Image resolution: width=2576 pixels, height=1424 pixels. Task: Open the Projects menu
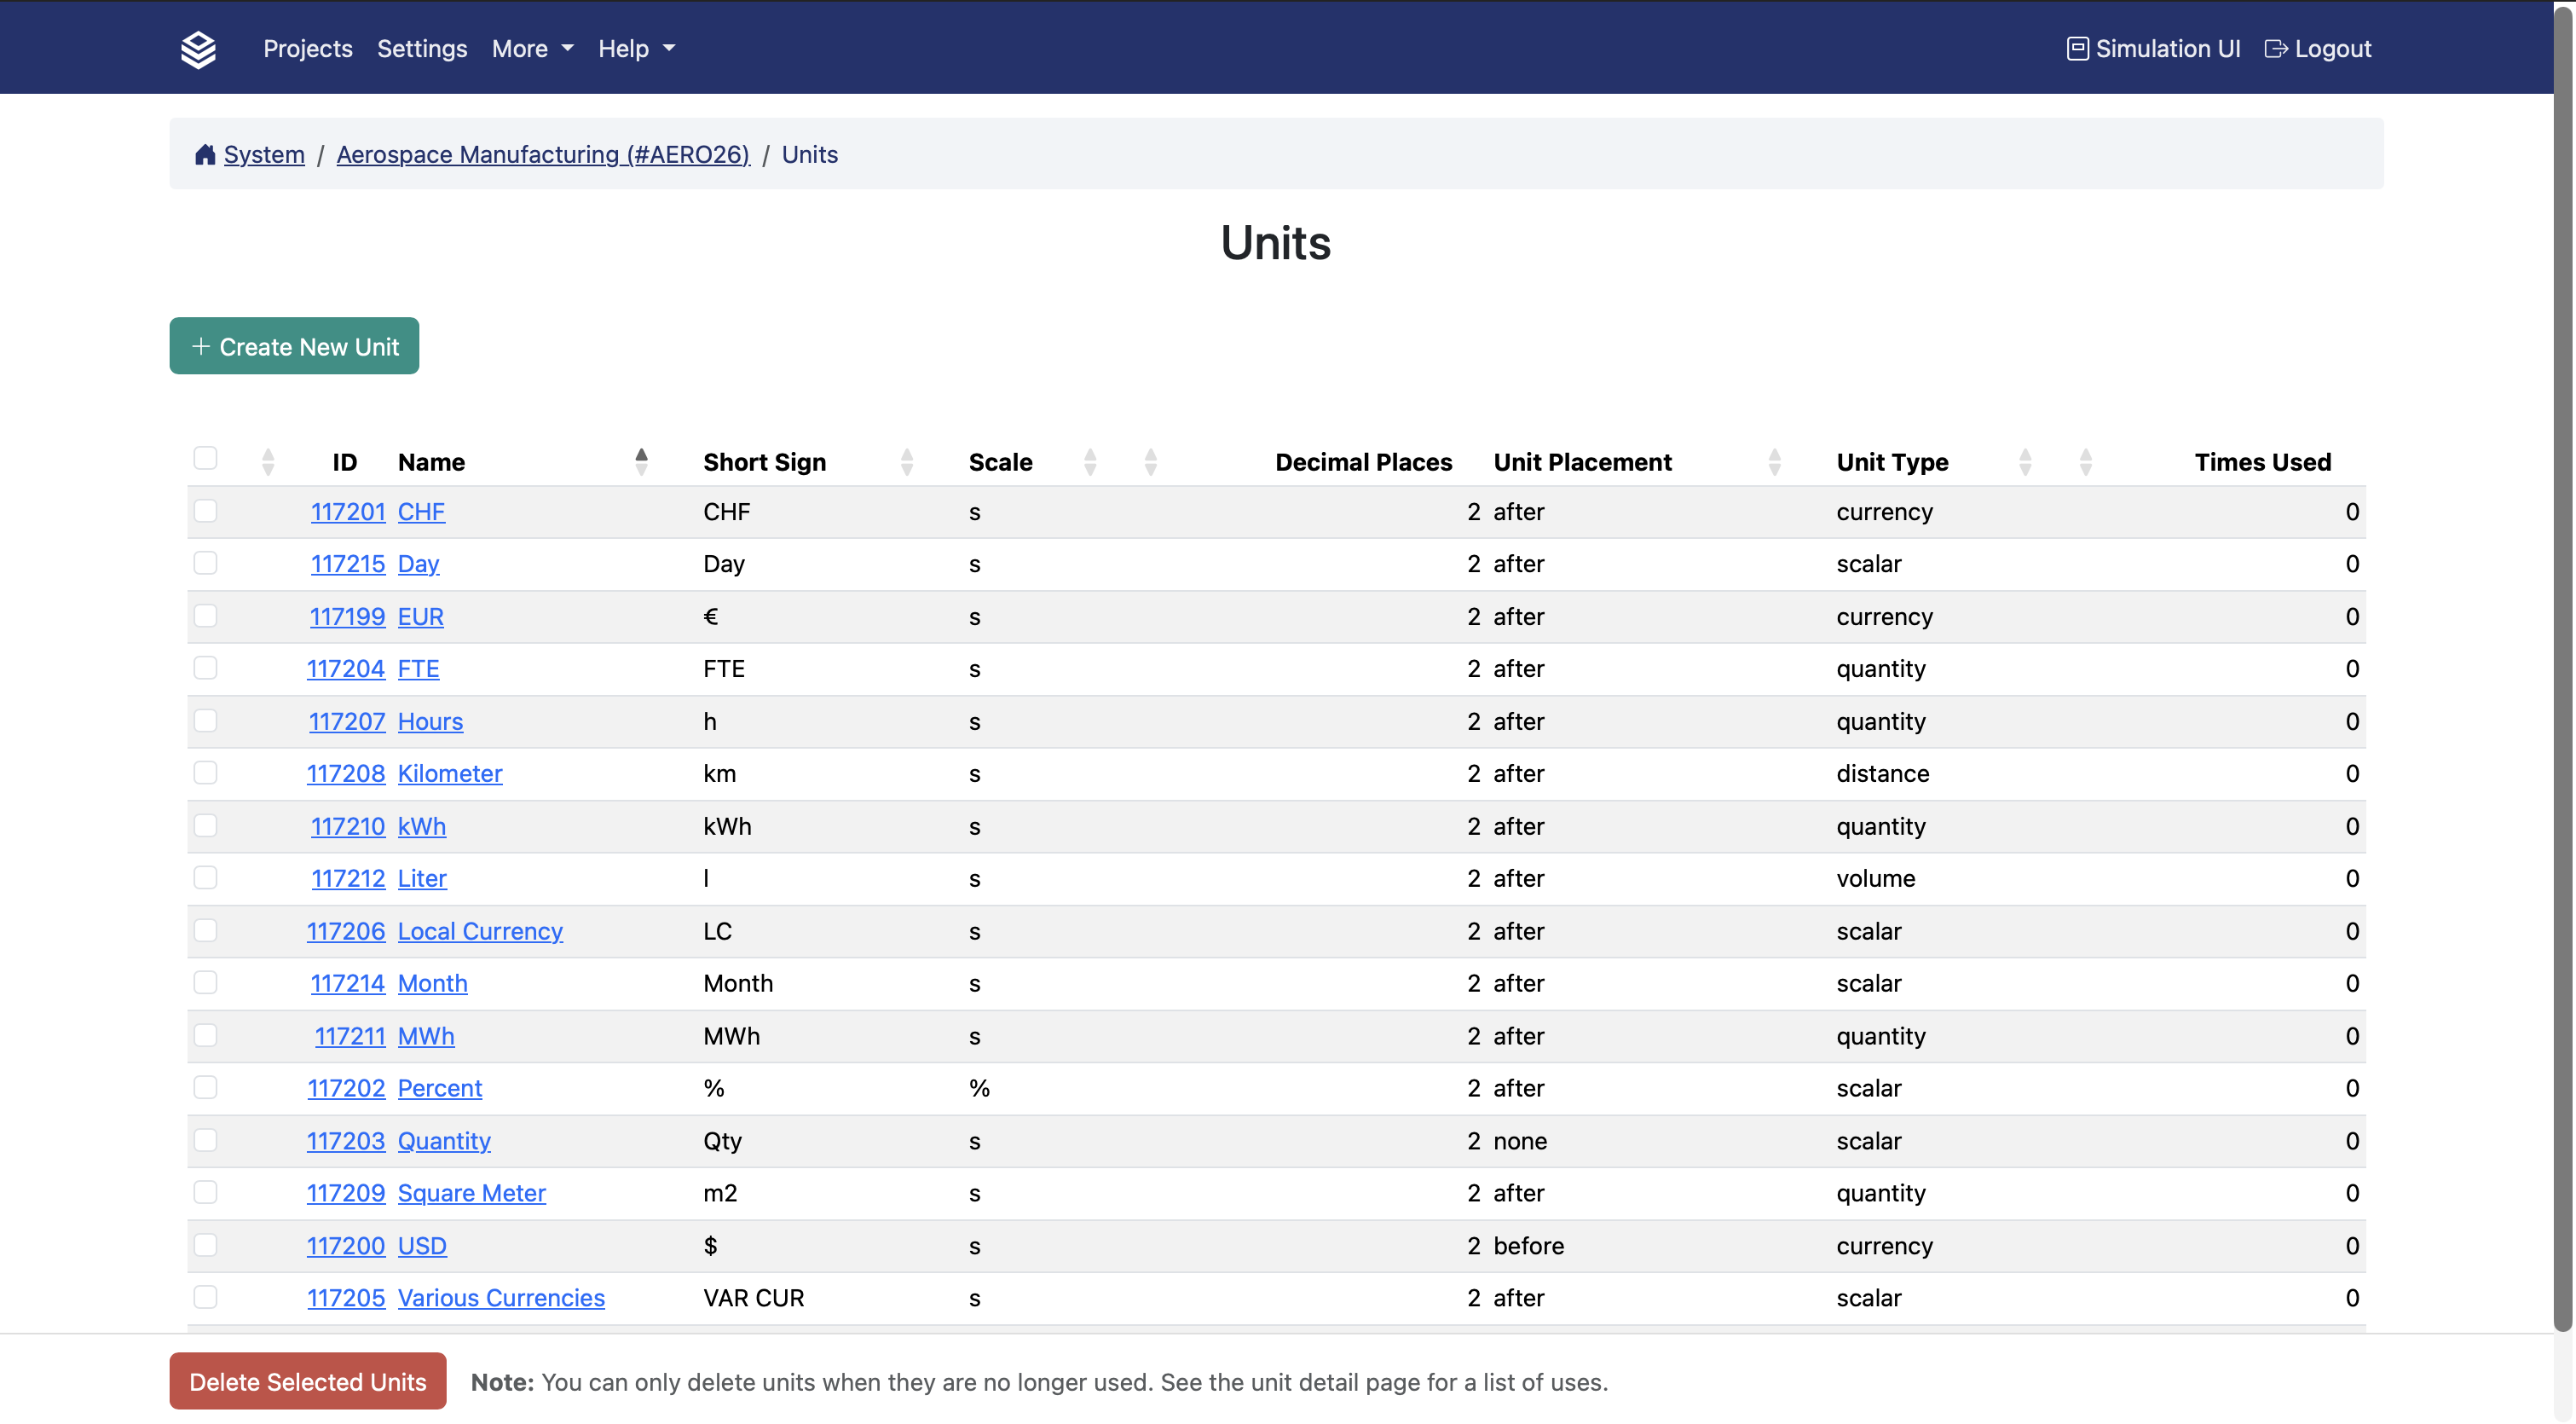[307, 48]
